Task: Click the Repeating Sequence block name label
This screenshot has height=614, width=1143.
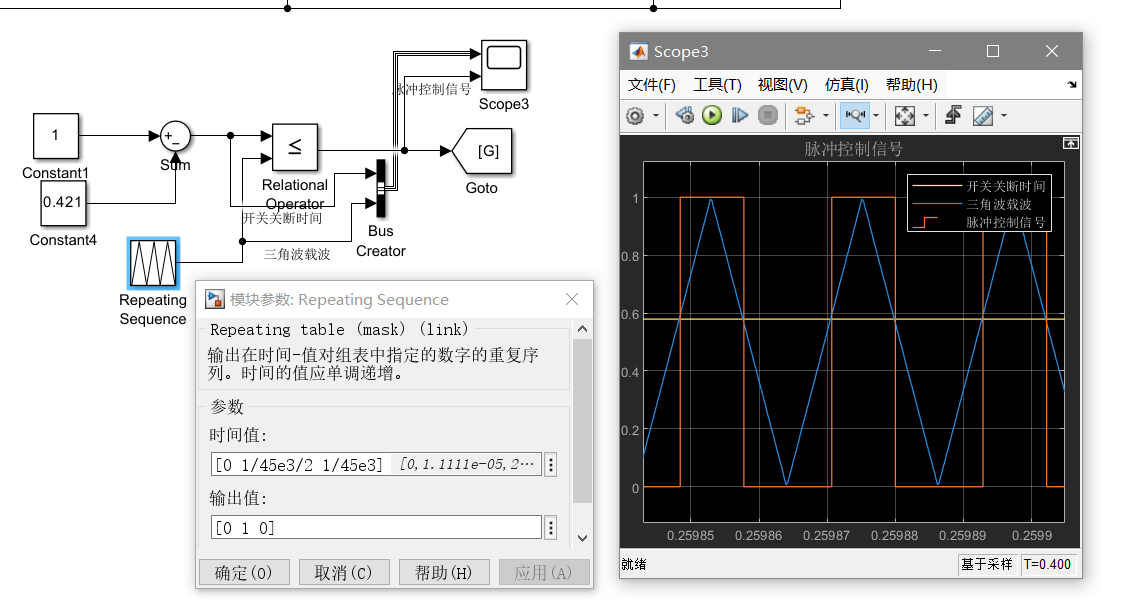Action: (x=153, y=309)
